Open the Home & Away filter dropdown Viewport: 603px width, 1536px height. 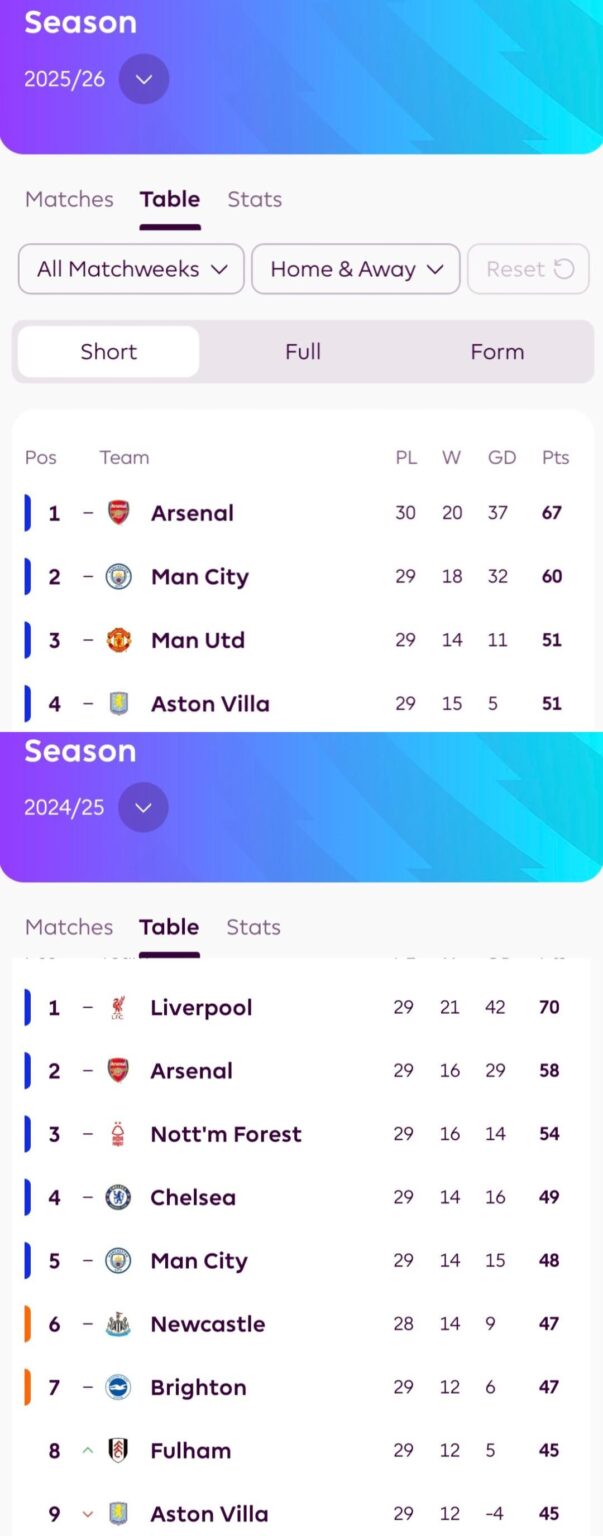(355, 269)
